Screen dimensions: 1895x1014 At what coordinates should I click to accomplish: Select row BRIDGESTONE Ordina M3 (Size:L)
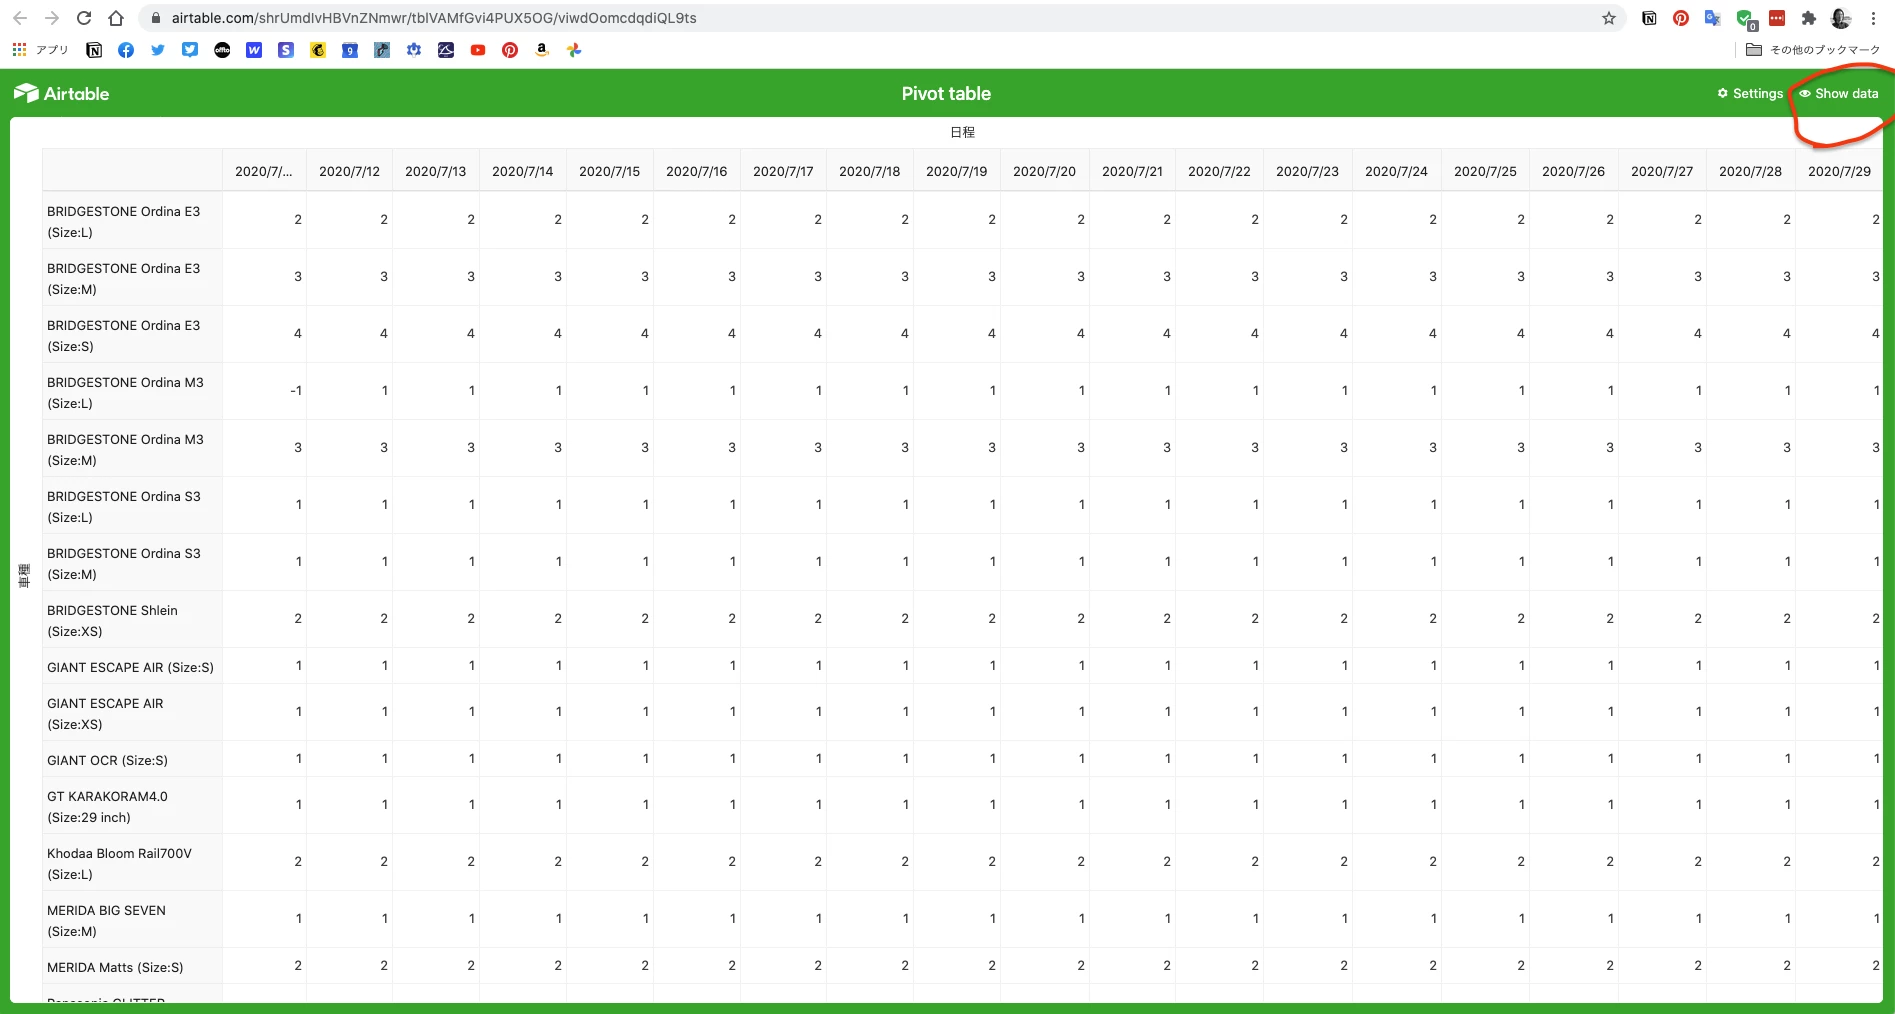pos(132,392)
